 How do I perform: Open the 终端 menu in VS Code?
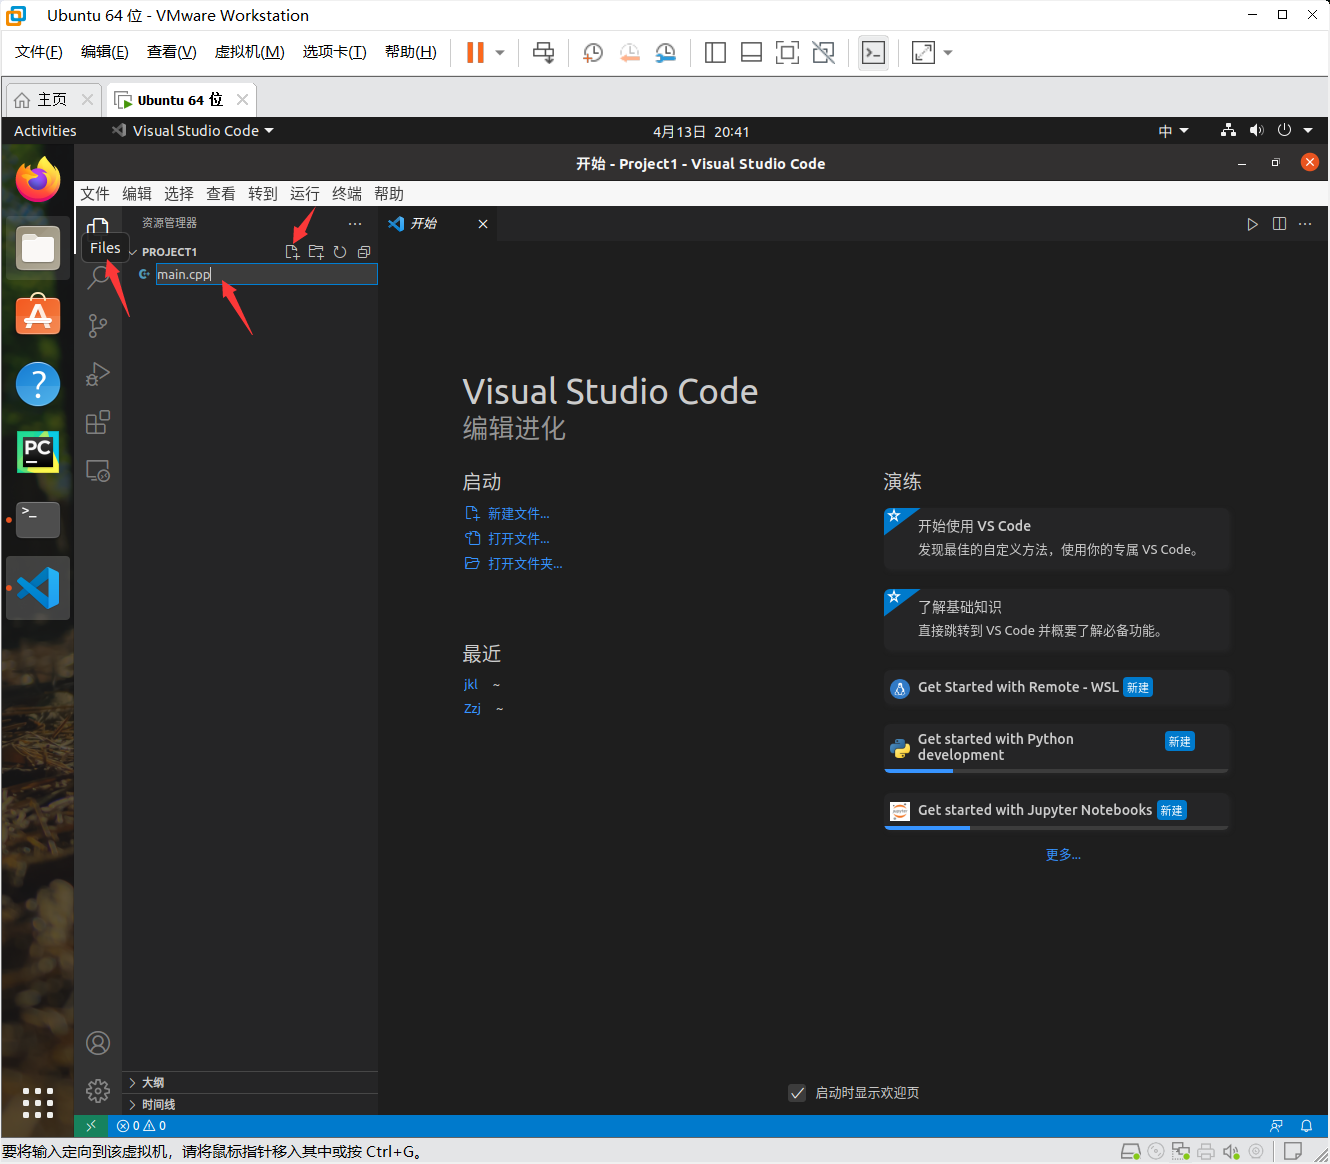point(347,194)
